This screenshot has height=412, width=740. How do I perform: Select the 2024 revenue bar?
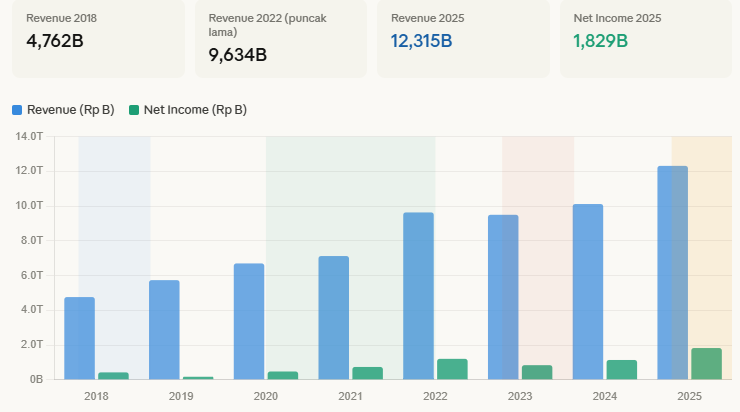(588, 292)
